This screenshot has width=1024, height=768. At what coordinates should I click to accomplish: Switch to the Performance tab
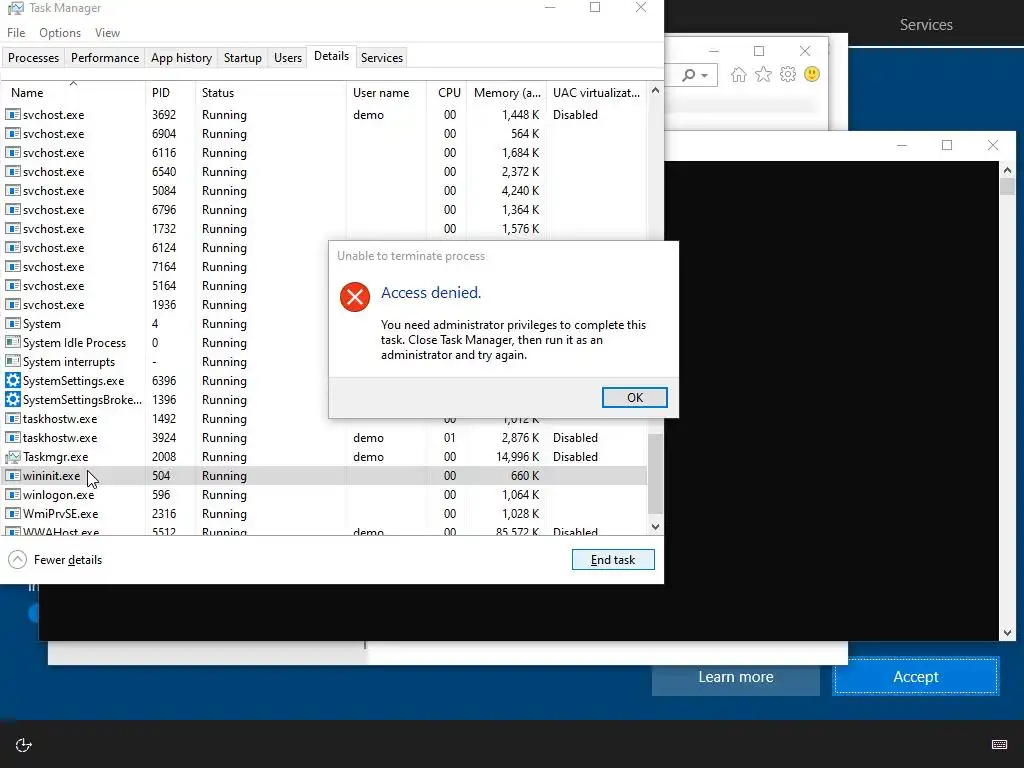pyautogui.click(x=104, y=57)
